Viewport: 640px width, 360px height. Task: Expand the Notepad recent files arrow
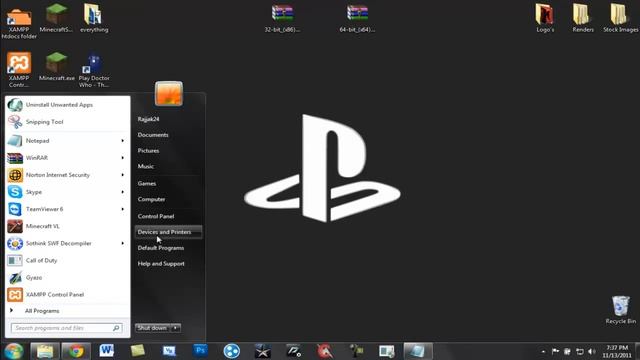[122, 141]
